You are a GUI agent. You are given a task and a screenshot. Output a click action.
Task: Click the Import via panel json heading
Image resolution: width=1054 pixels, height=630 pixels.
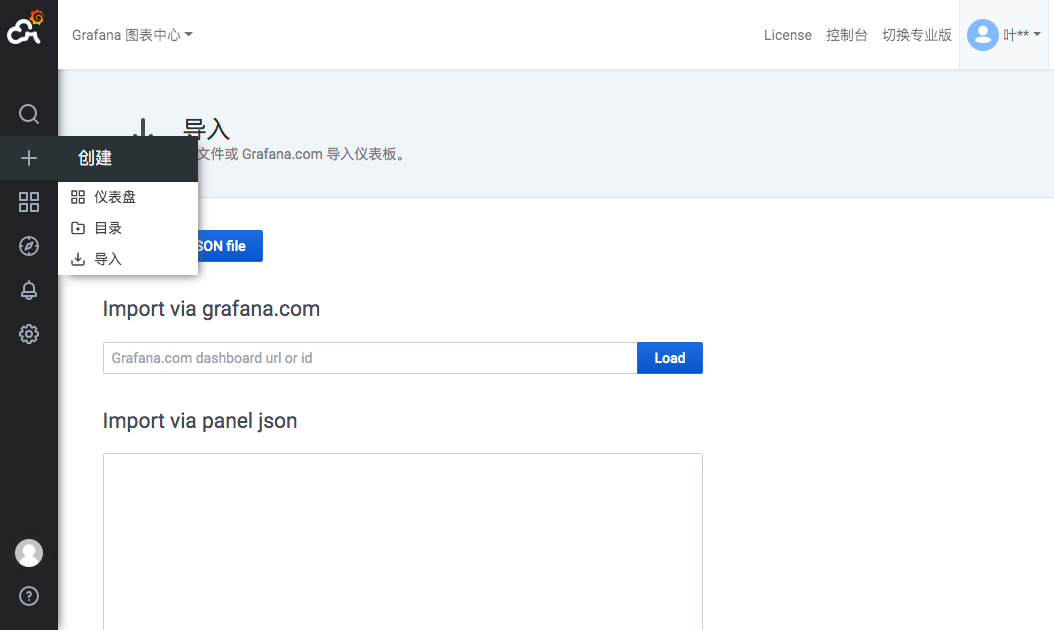pos(200,421)
